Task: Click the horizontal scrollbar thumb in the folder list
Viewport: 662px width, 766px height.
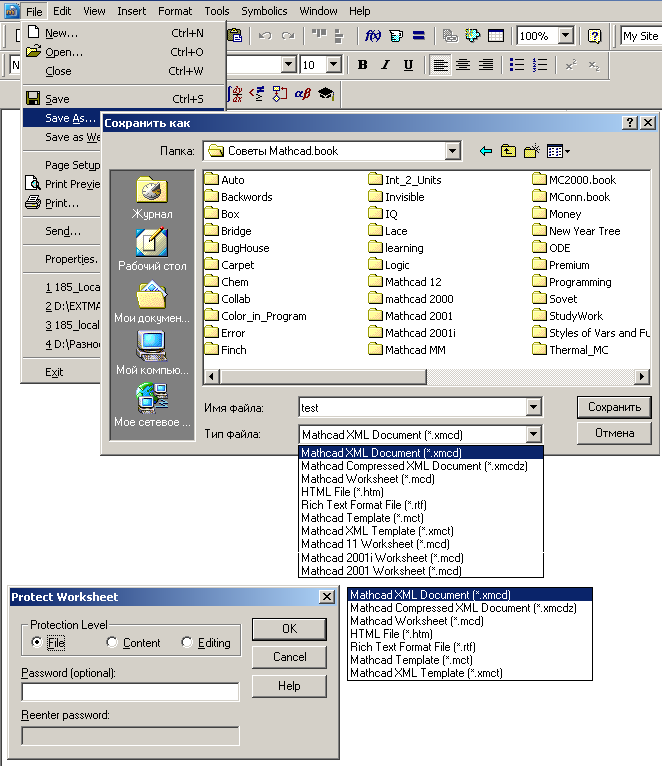Action: [323, 377]
